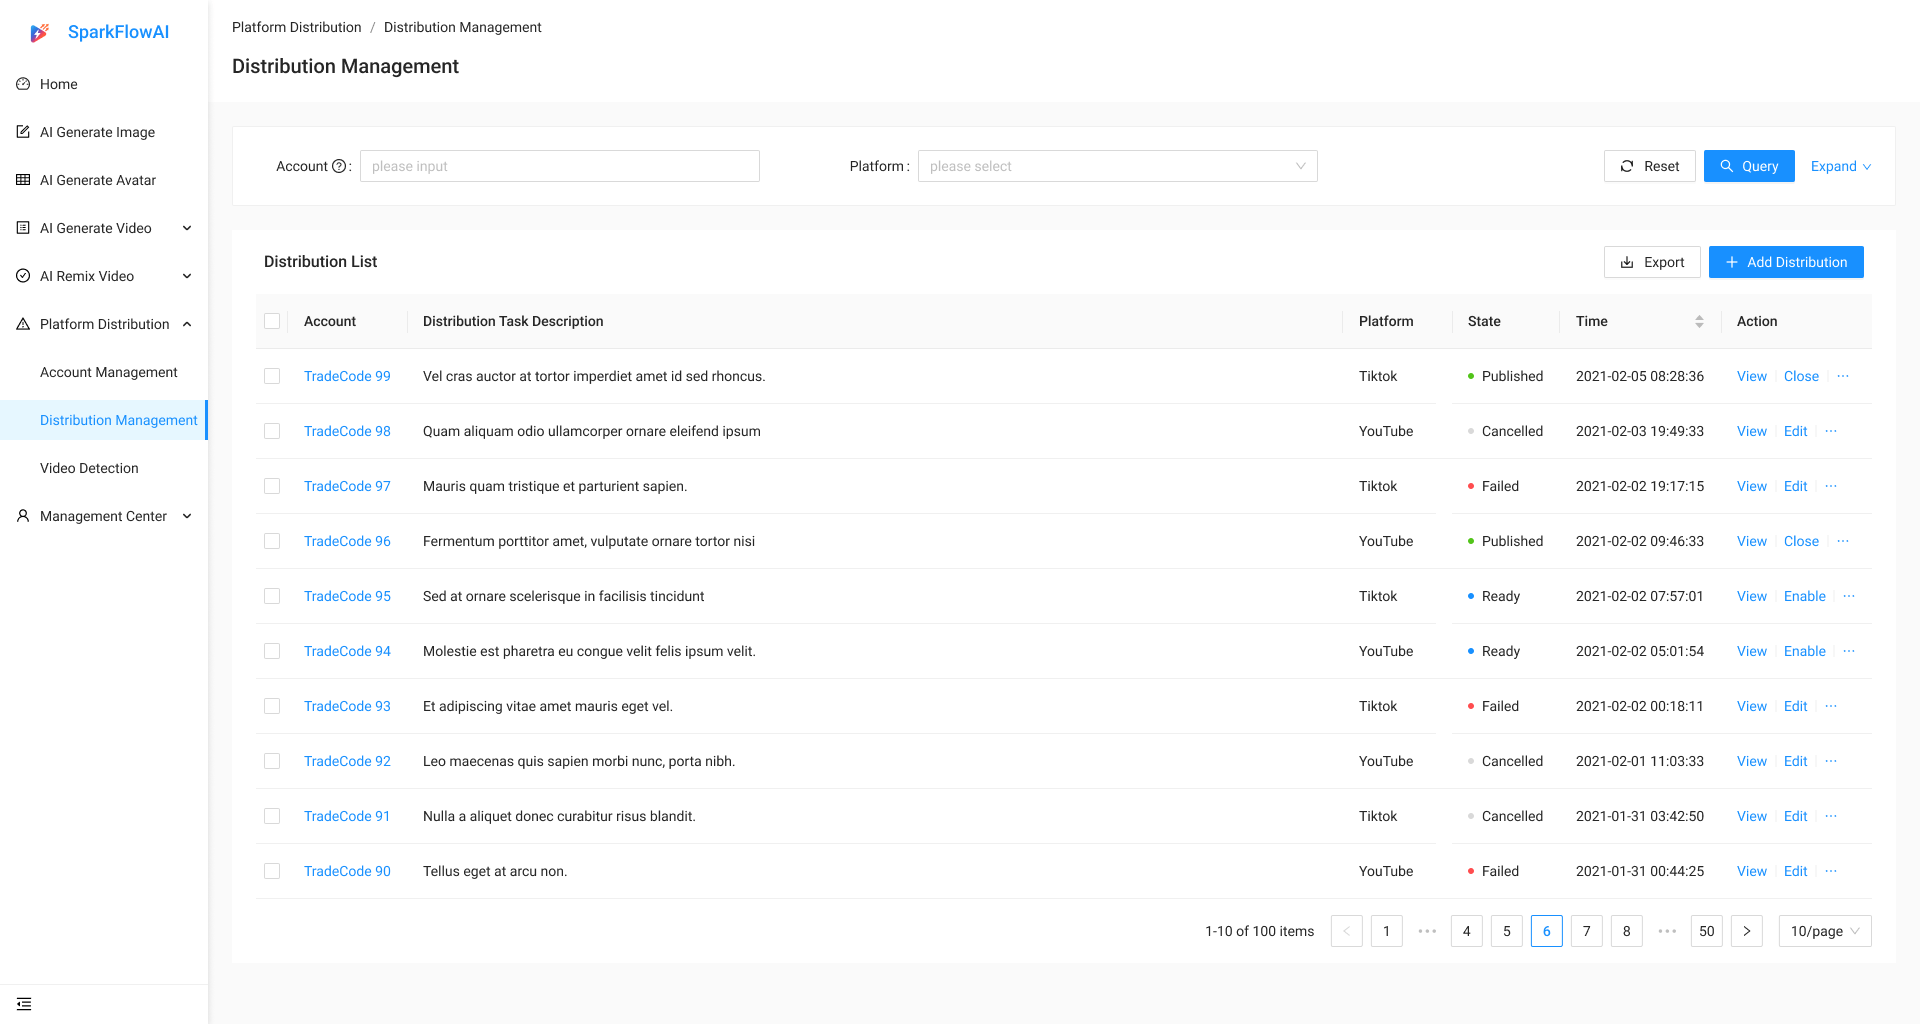Open the TradeCode 96 account link
The image size is (1920, 1024).
click(x=347, y=541)
